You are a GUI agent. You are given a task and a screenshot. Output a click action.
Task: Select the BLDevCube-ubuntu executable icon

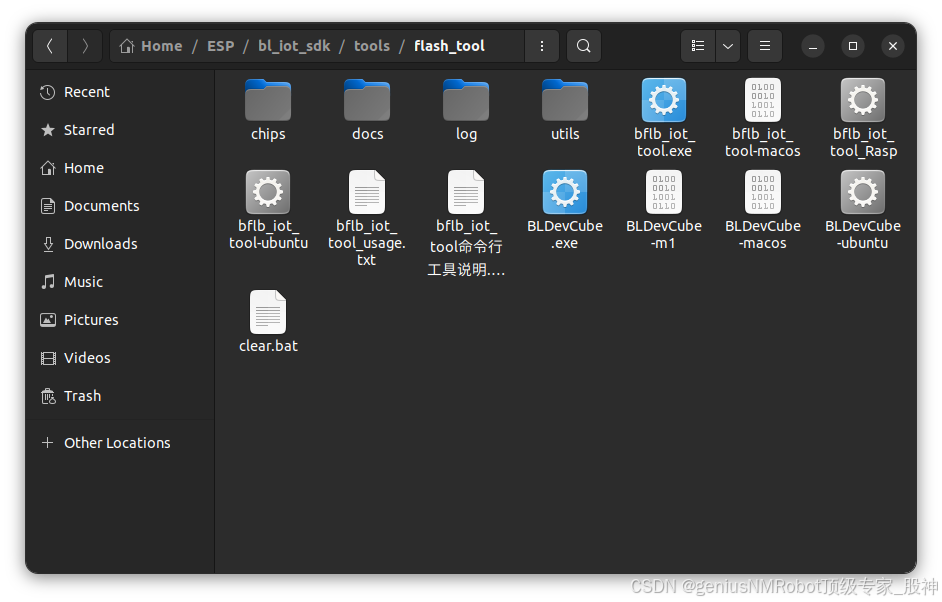(863, 192)
